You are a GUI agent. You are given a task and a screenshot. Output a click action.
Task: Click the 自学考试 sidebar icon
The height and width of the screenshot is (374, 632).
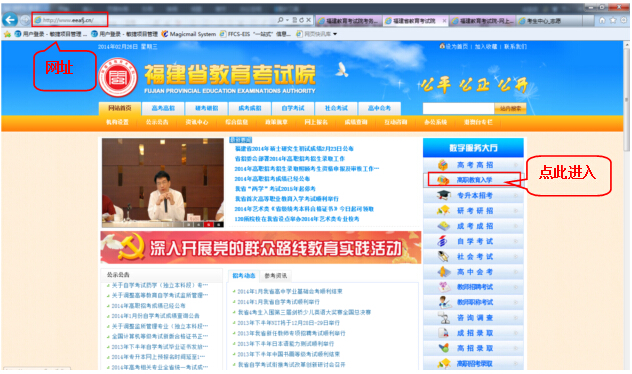(443, 241)
